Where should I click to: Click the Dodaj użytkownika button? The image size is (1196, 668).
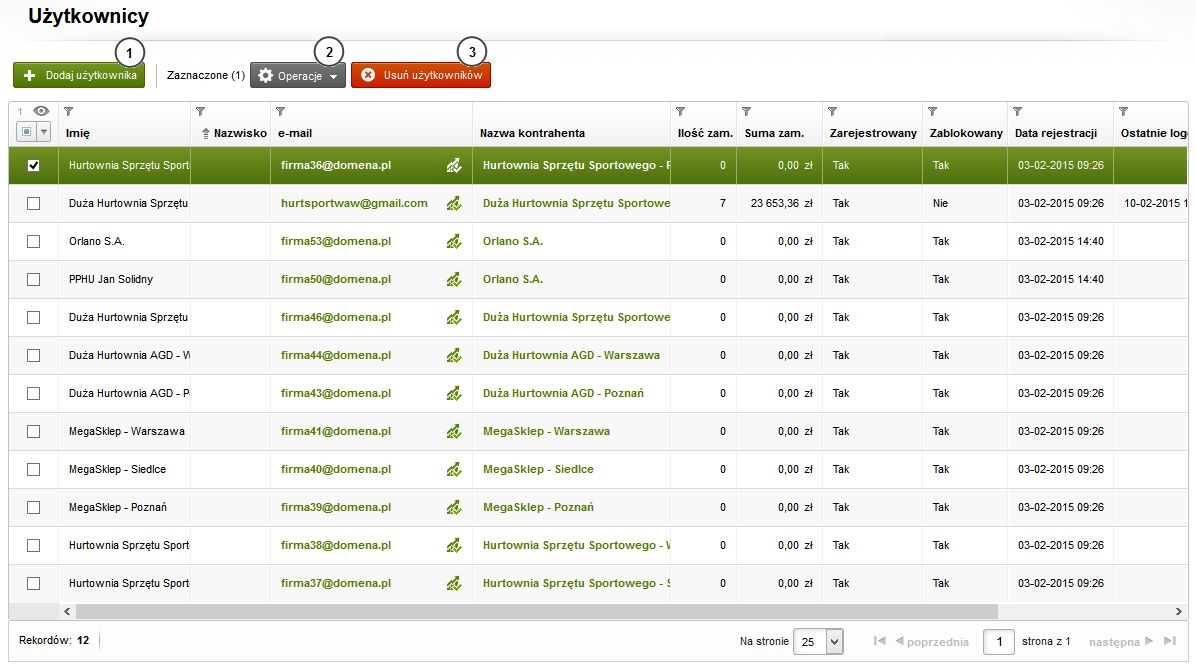(x=79, y=76)
